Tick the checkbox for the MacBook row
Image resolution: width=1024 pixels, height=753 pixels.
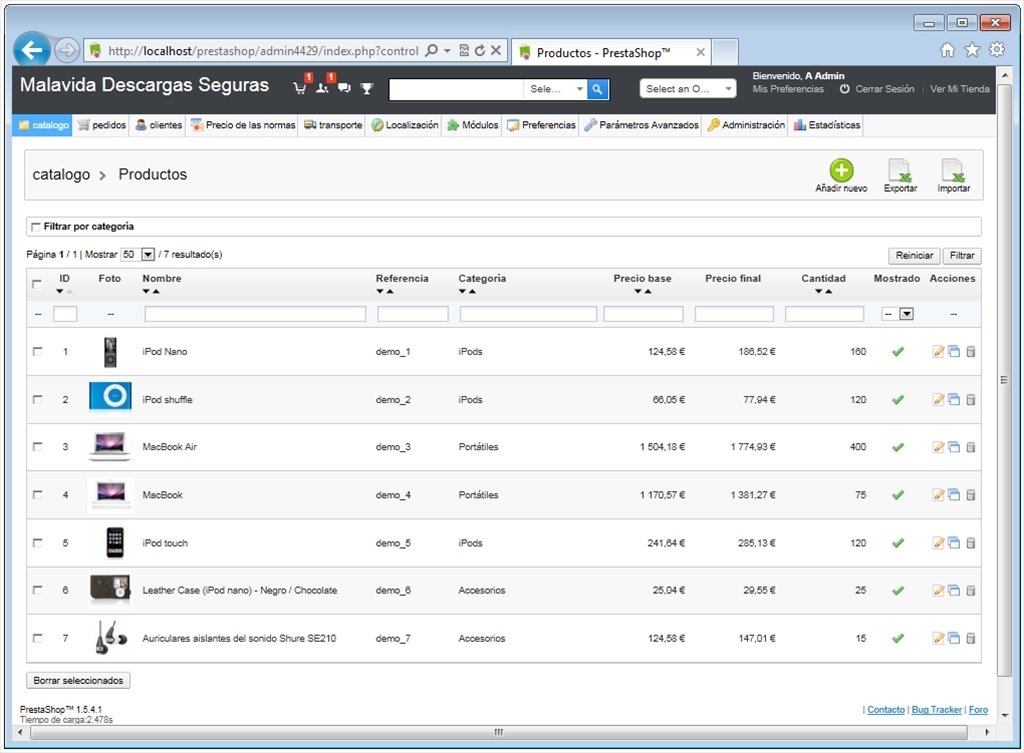click(37, 495)
